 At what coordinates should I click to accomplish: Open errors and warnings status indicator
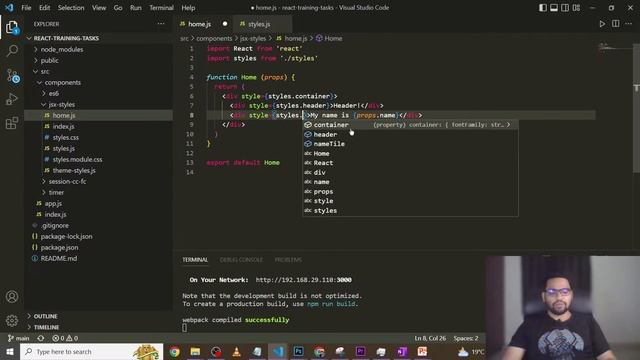65,338
